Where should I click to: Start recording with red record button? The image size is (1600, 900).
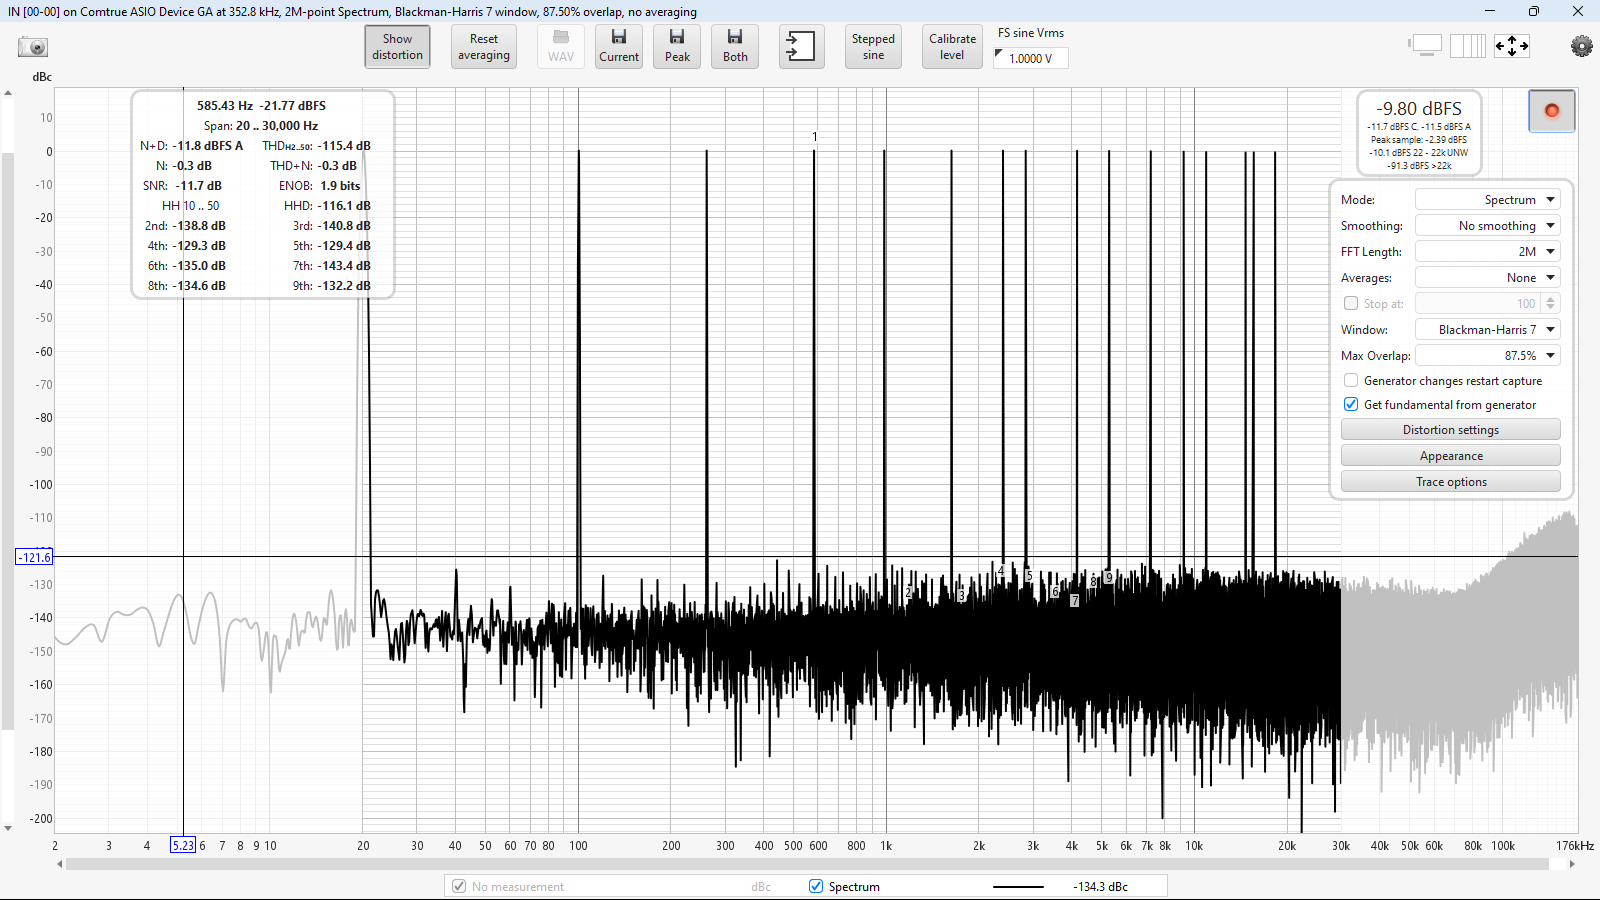tap(1552, 111)
